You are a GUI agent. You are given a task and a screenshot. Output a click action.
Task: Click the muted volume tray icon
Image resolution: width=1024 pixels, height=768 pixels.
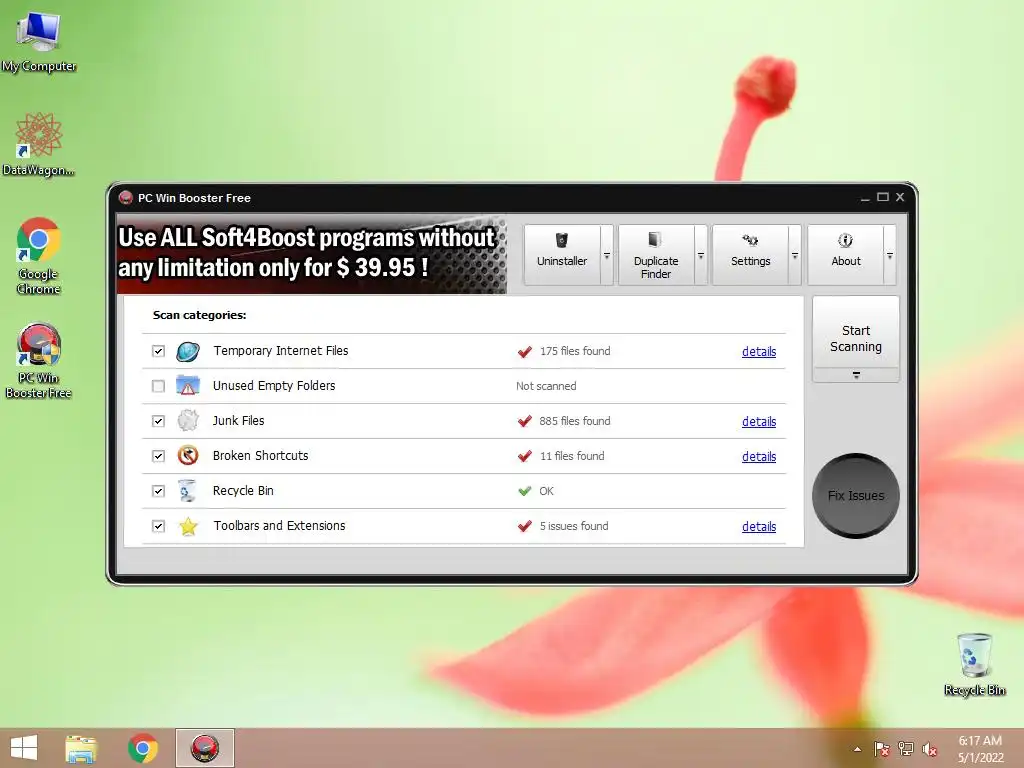click(x=930, y=749)
